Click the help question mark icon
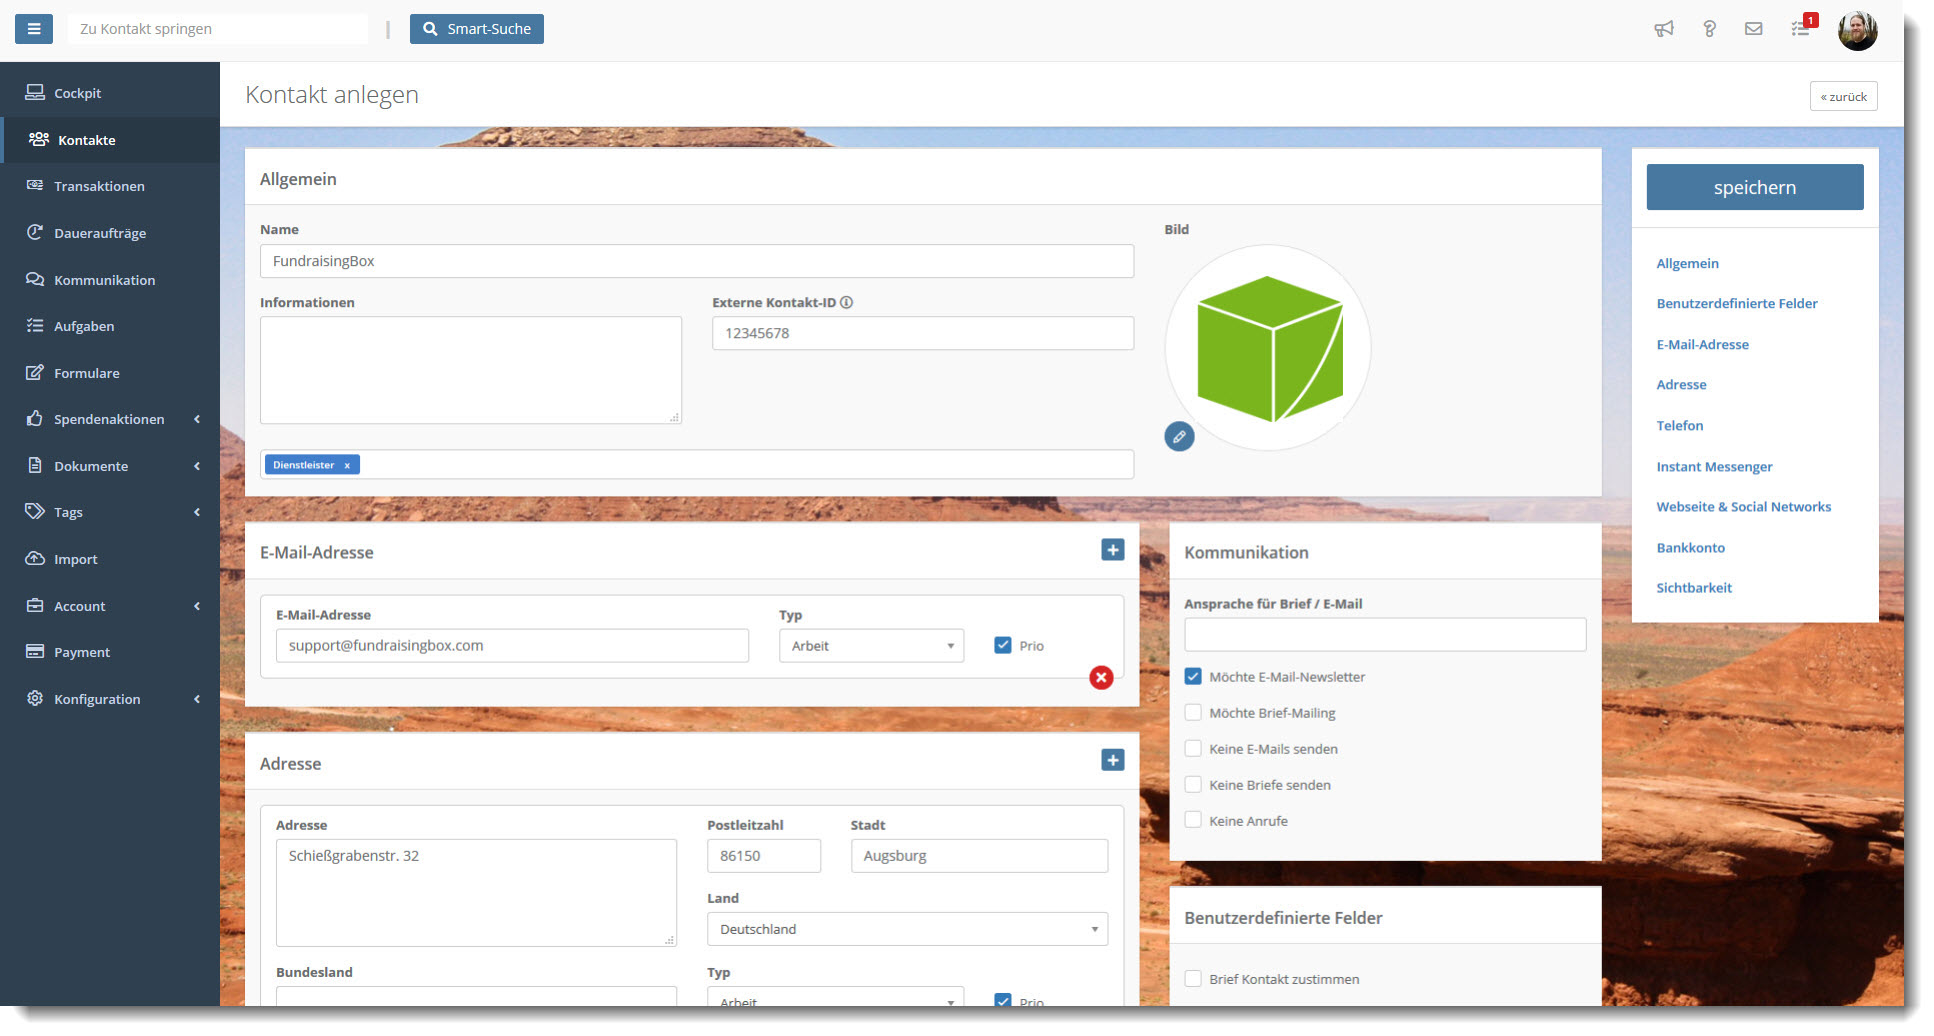 click(1709, 29)
